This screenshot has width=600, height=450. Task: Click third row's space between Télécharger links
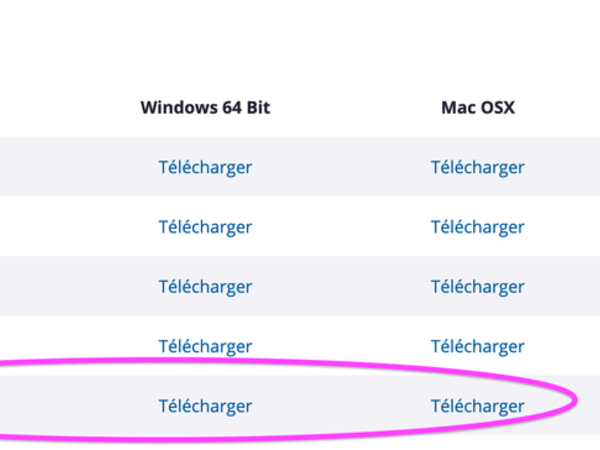pos(340,287)
